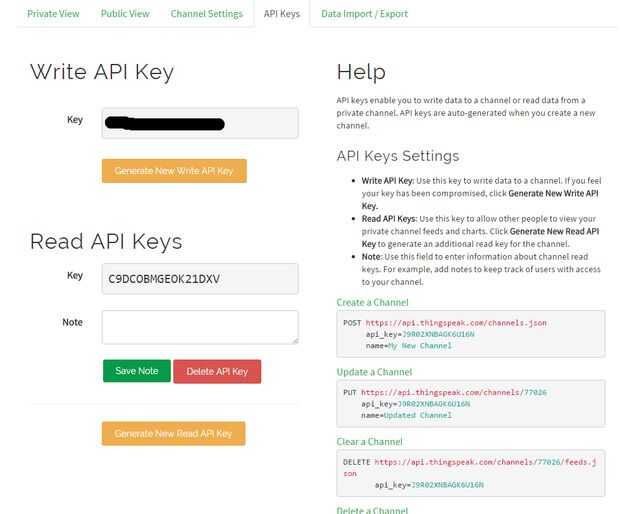
Task: Click the orange Generate New Read API Key button
Action: (x=173, y=433)
